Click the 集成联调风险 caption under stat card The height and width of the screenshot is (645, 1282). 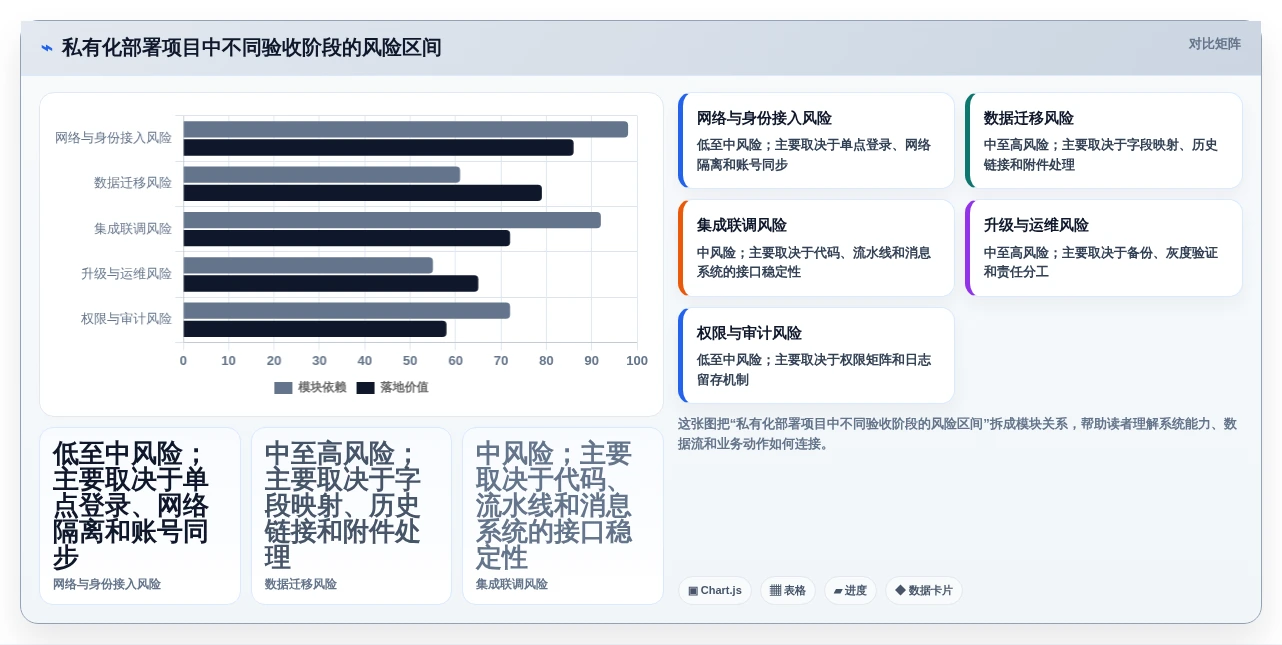click(512, 584)
